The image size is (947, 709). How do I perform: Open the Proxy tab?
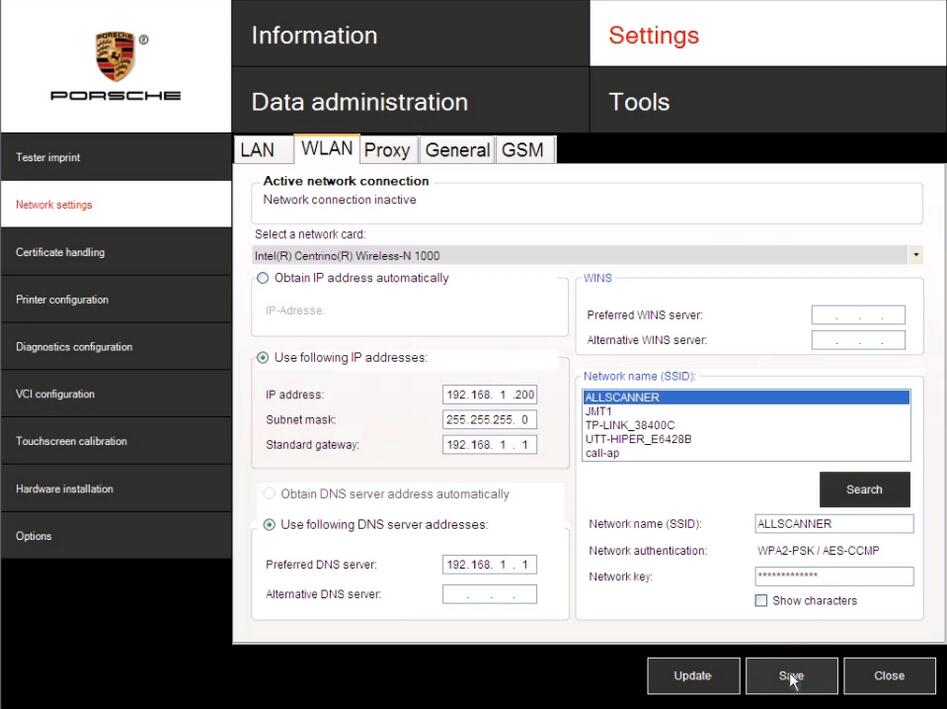(x=387, y=150)
